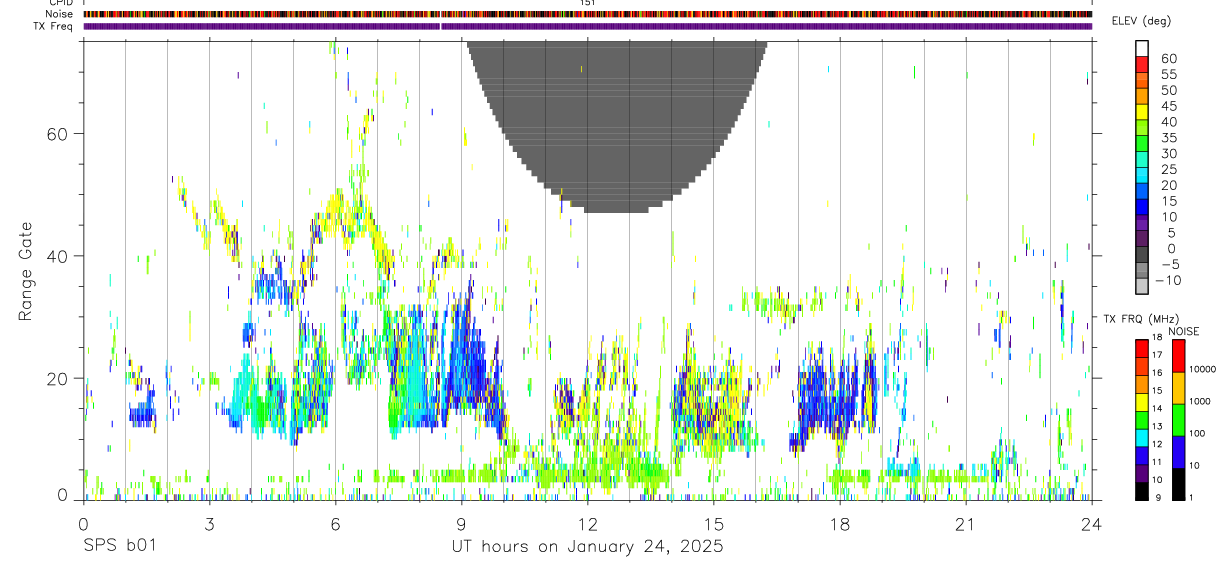1228x567 pixels.
Task: Pick the purple 10–11 MHz TX FRQ swatch
Action: (x=1142, y=473)
